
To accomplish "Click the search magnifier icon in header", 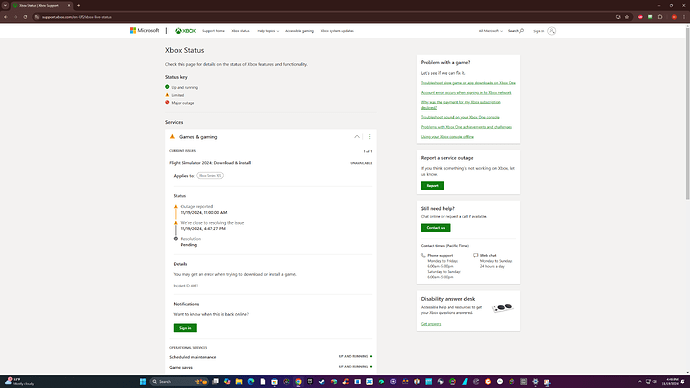I will coord(521,31).
